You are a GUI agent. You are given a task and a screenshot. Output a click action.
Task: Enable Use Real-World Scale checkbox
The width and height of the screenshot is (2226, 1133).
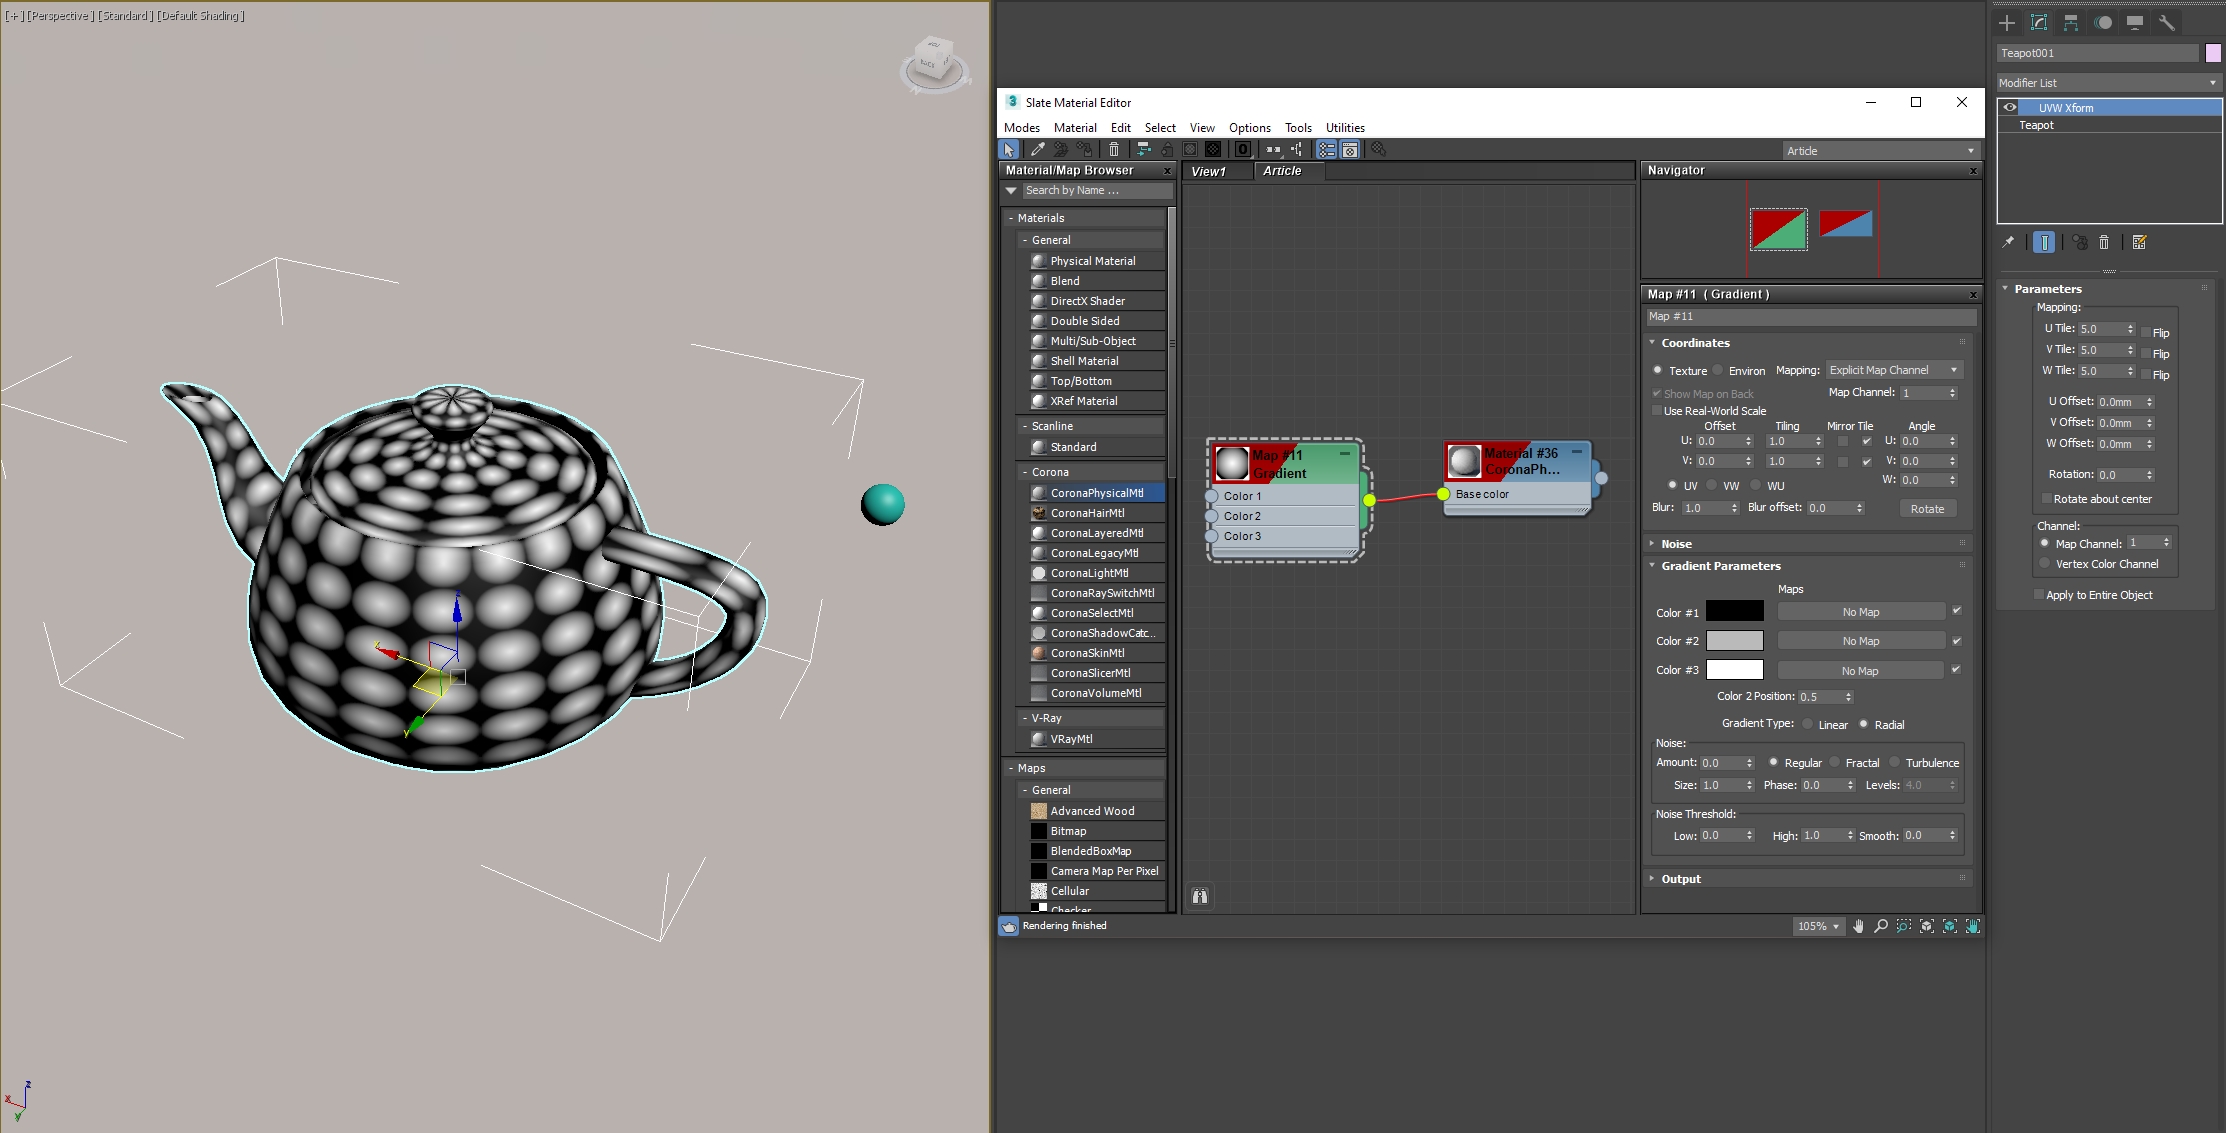click(x=1657, y=411)
